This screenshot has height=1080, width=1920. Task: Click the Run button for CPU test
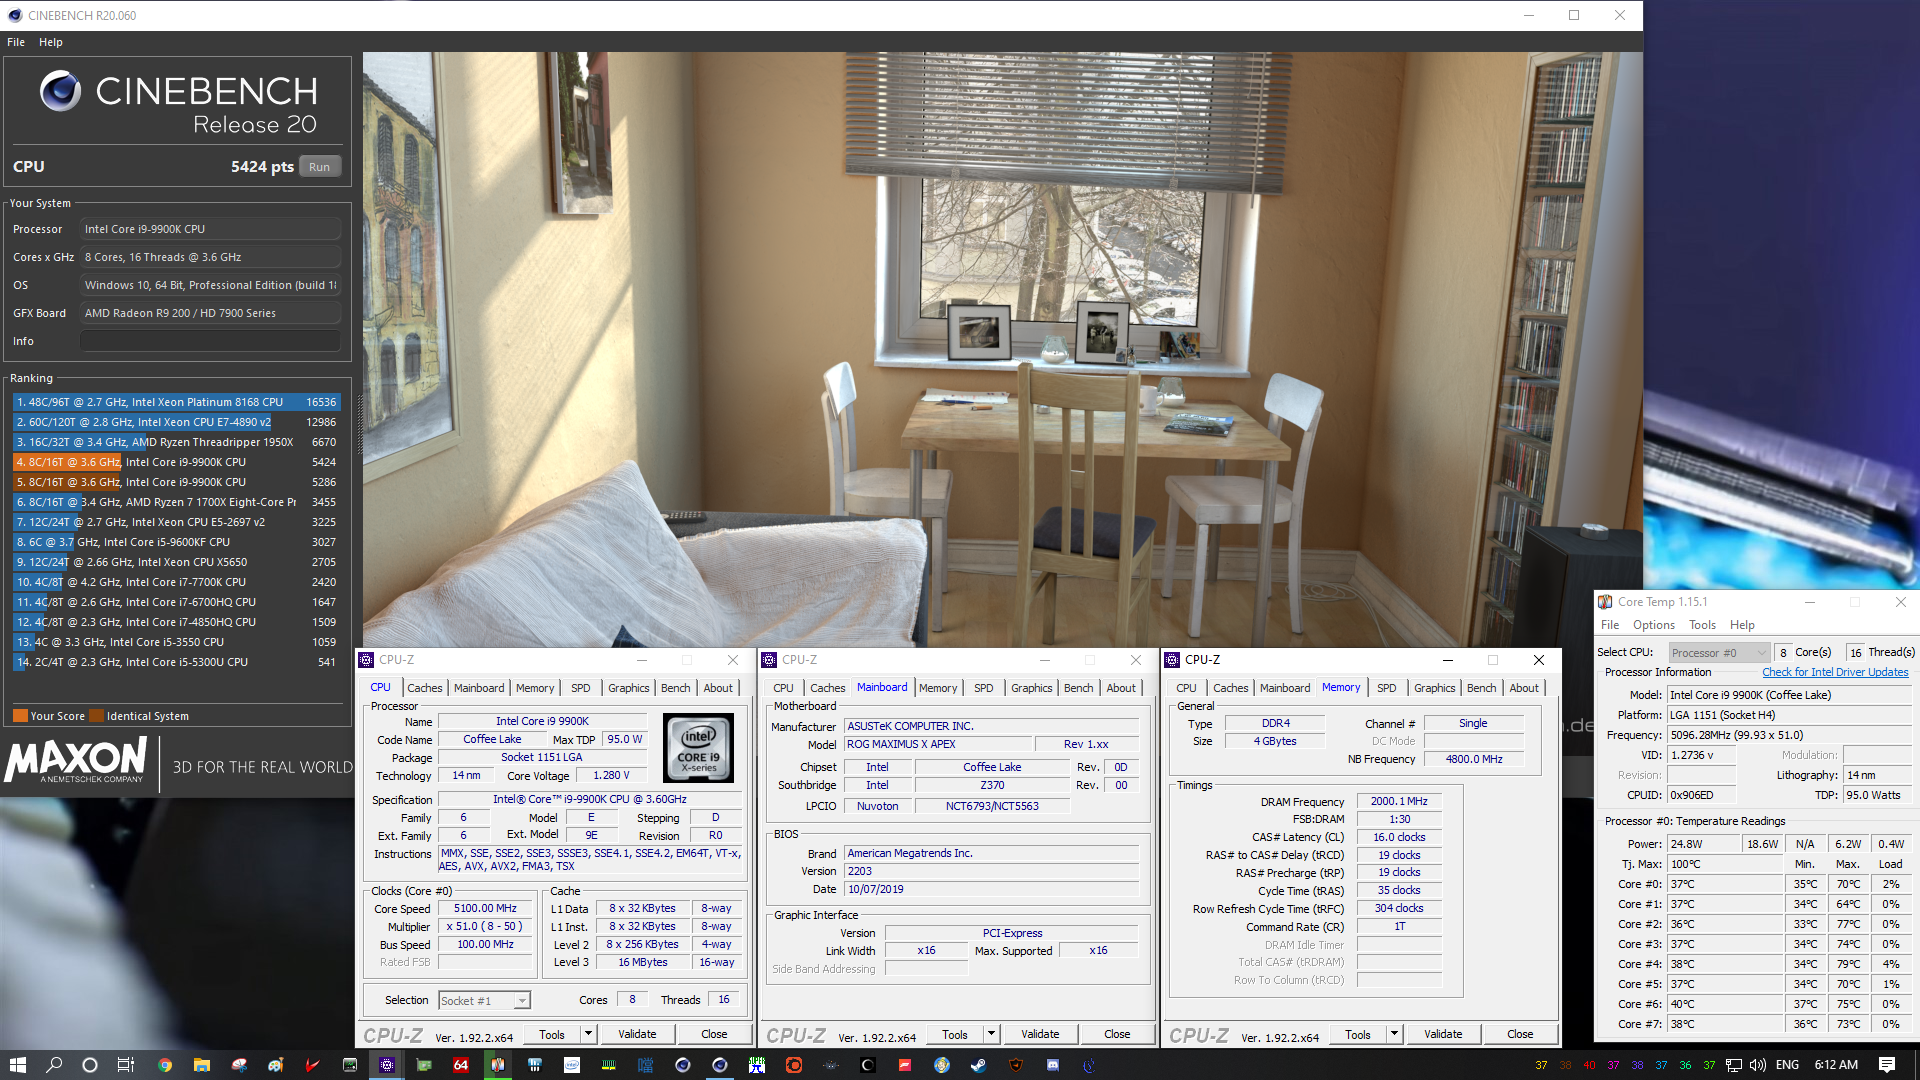(319, 167)
